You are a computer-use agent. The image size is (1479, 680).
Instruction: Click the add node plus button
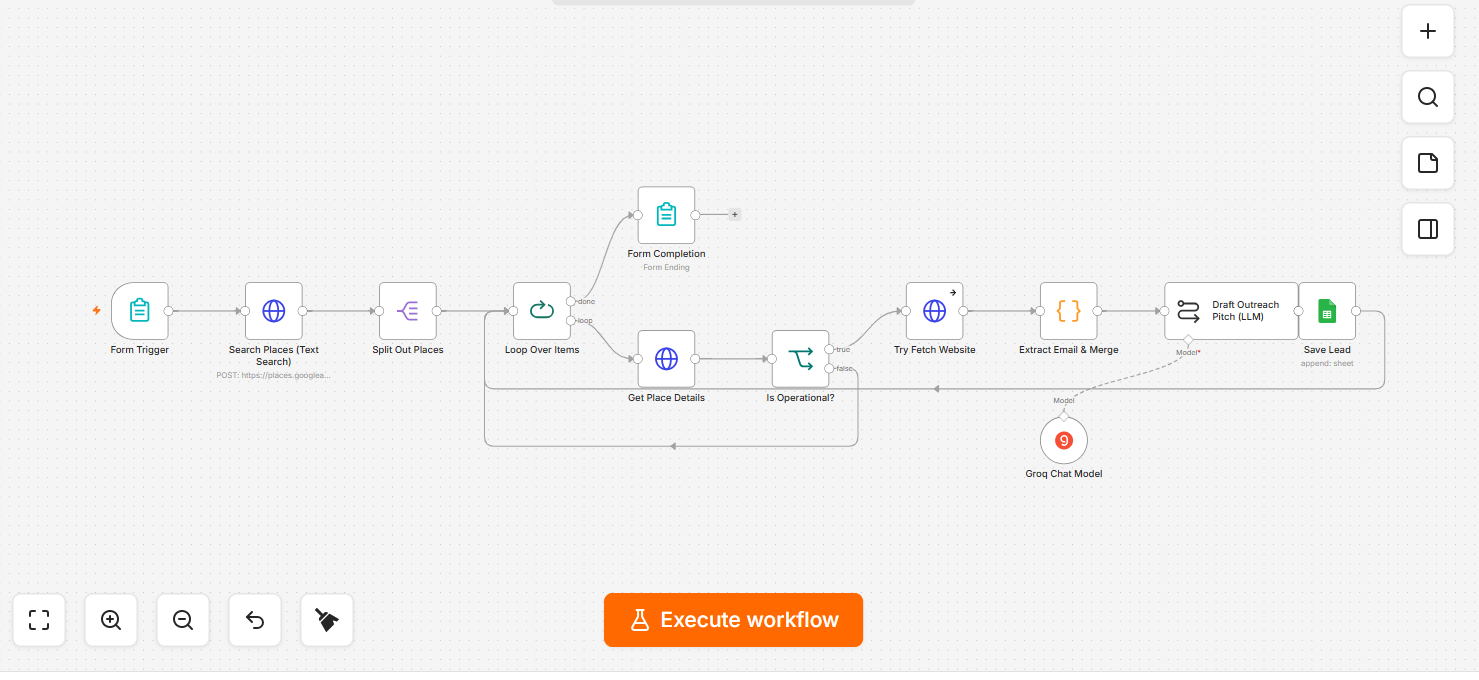pos(1428,31)
